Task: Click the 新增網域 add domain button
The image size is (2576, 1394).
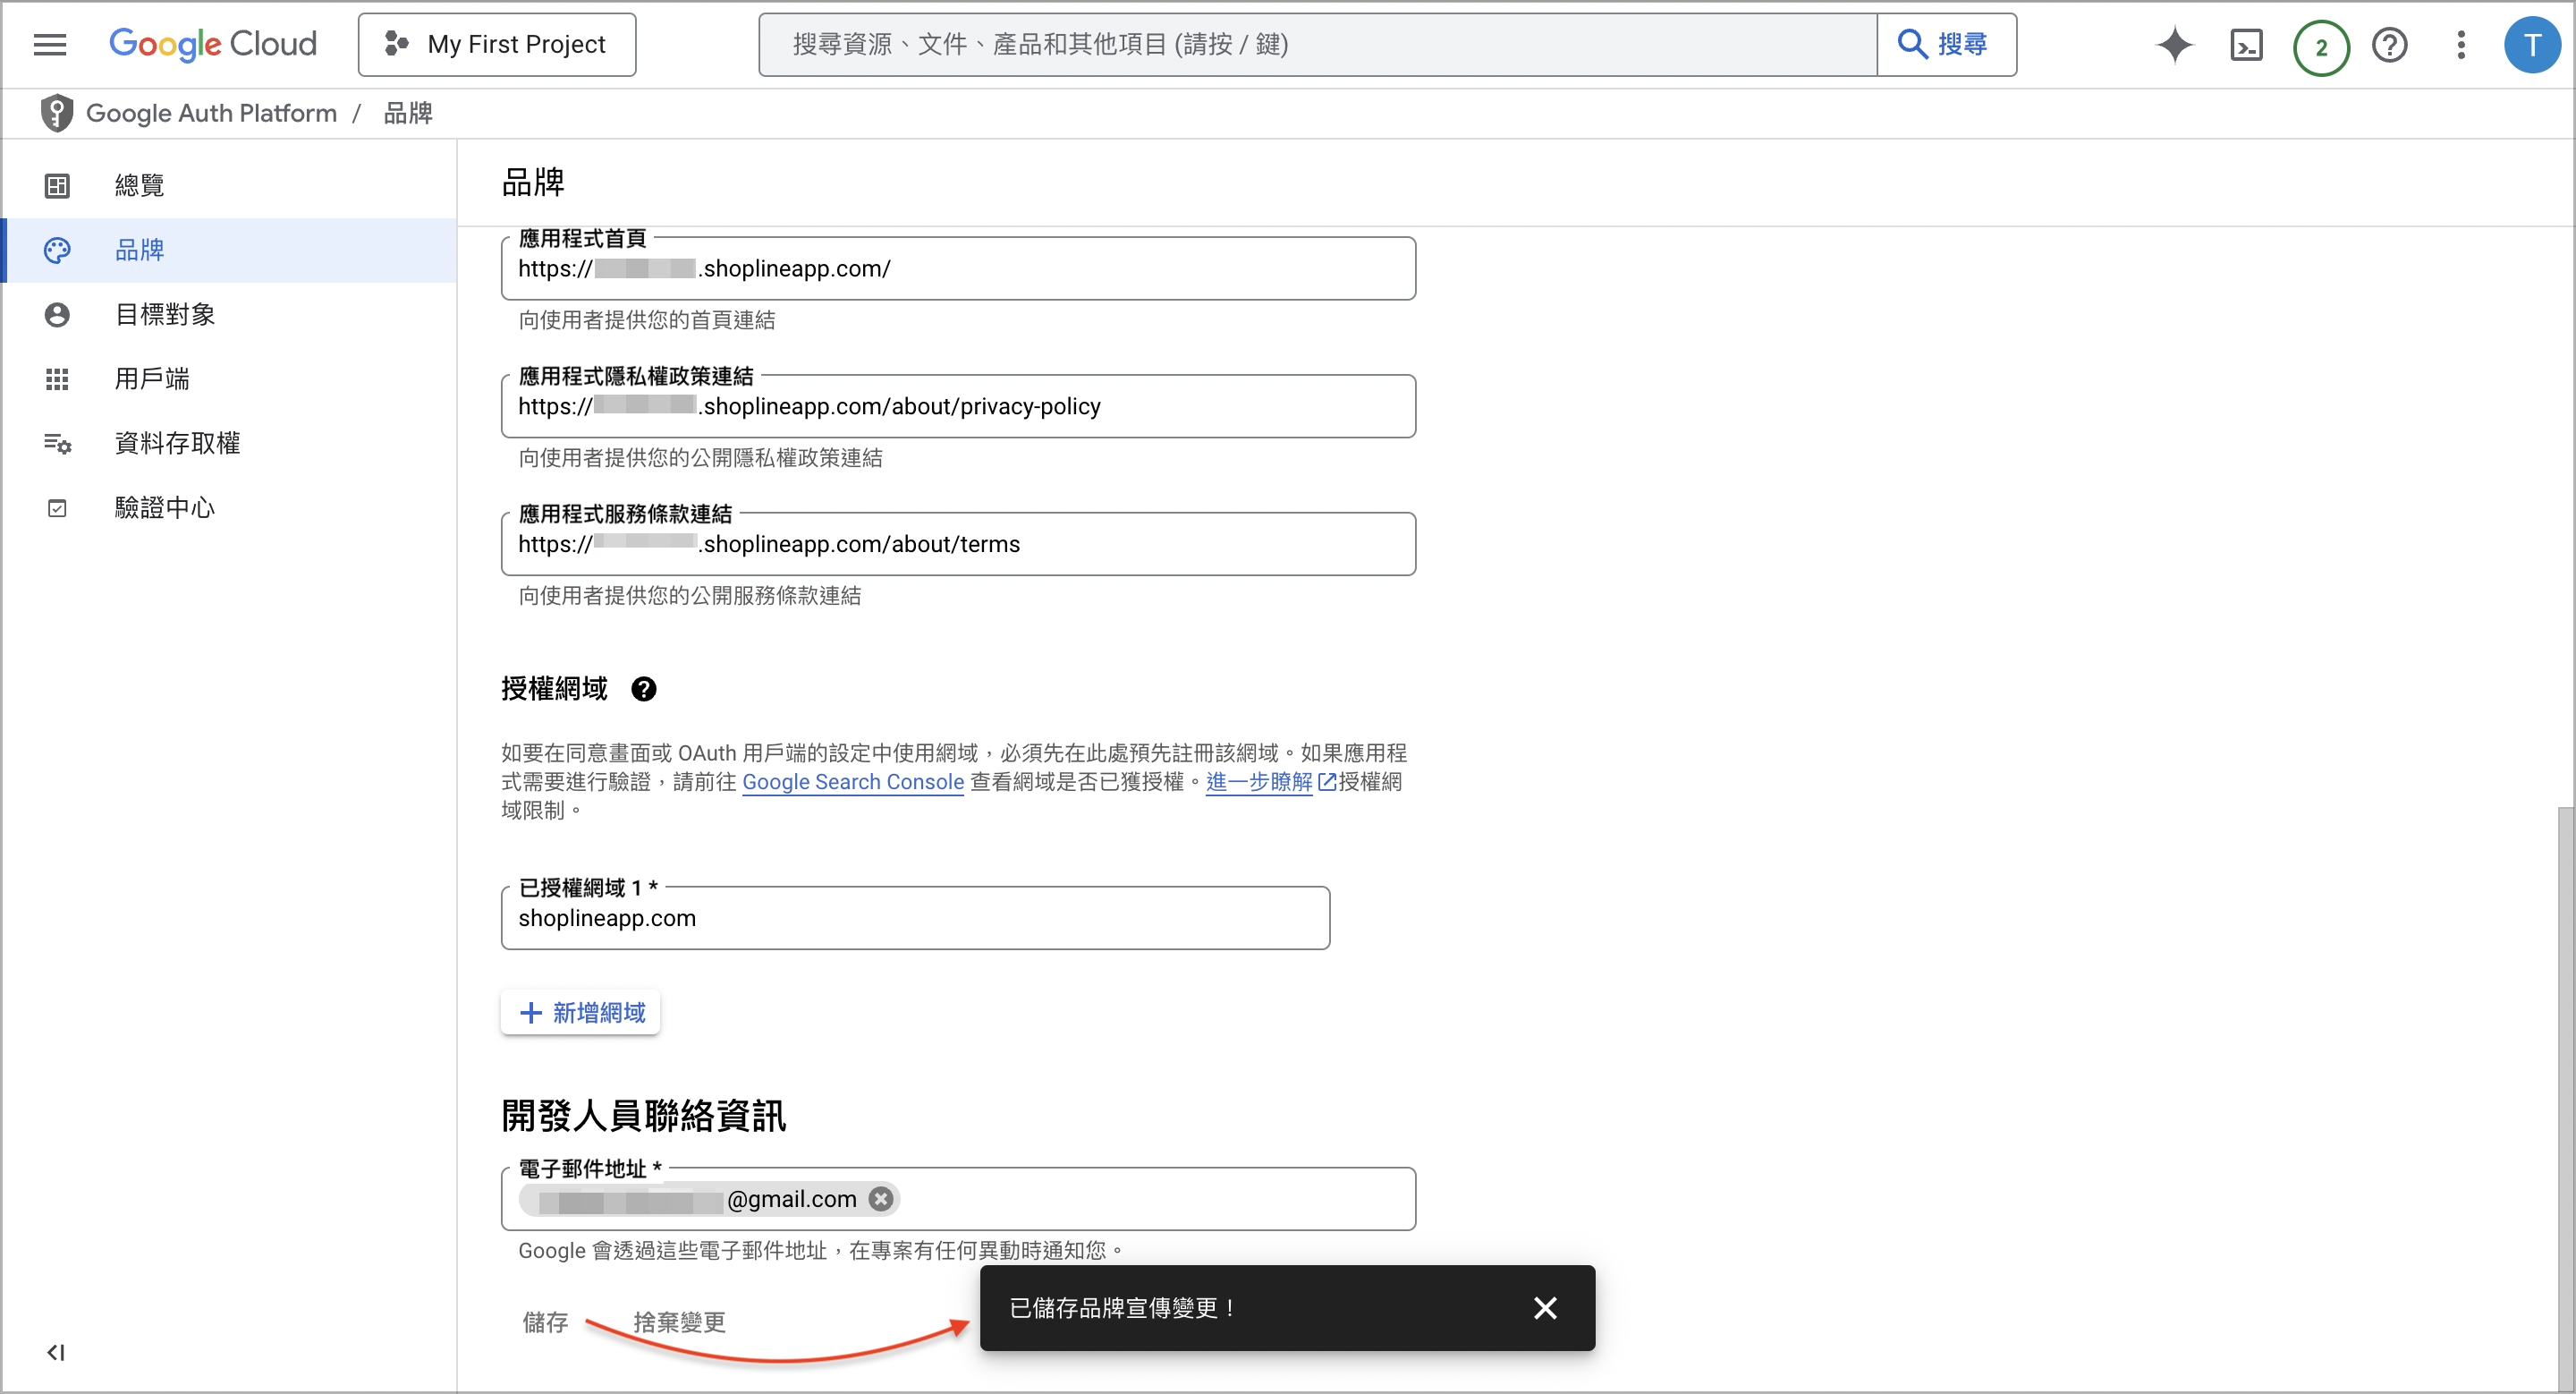Action: tap(581, 1012)
